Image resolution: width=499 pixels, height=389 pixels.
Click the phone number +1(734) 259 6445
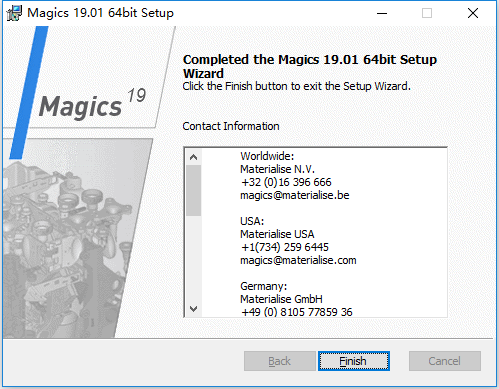pyautogui.click(x=285, y=247)
